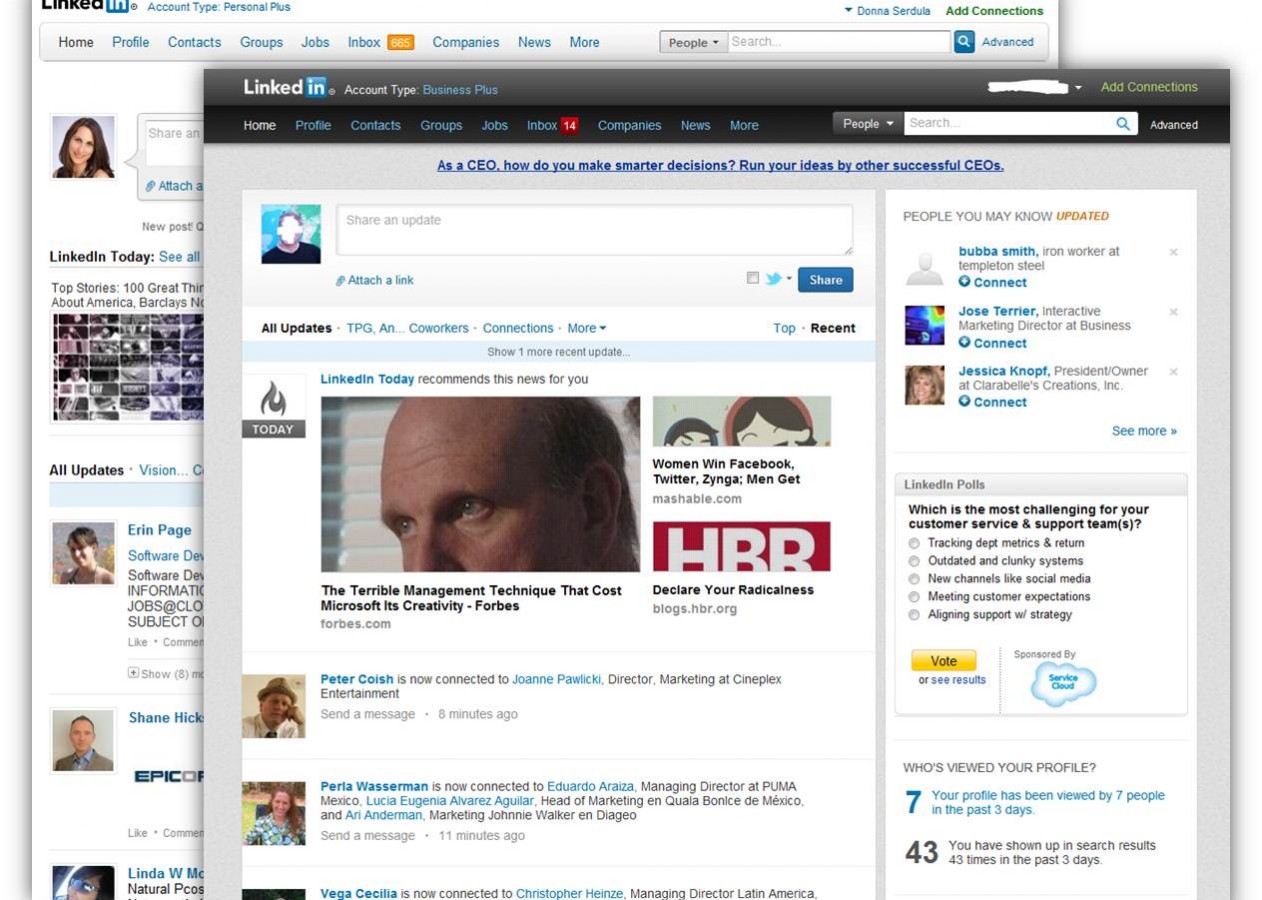Dismiss the Jose Terrier suggestion

(x=1174, y=312)
